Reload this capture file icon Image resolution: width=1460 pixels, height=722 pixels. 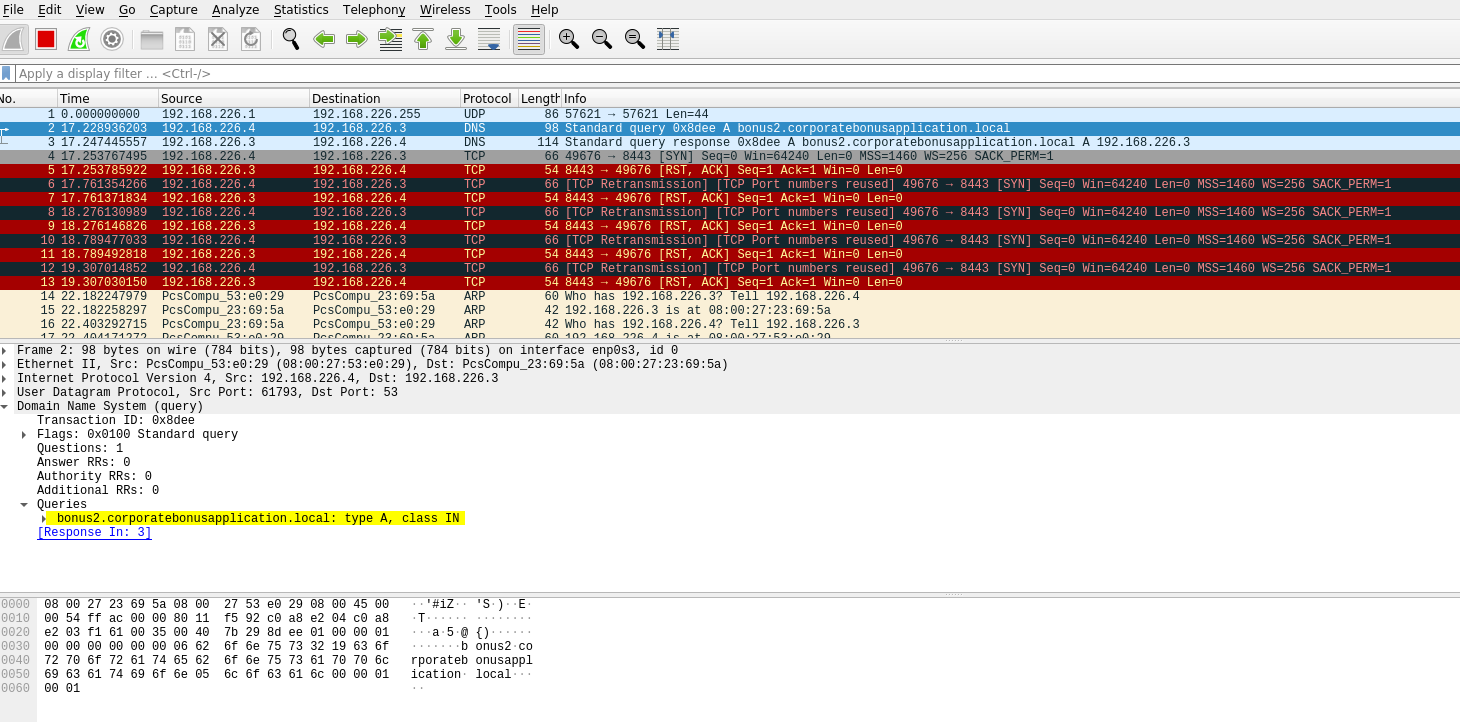click(x=251, y=39)
